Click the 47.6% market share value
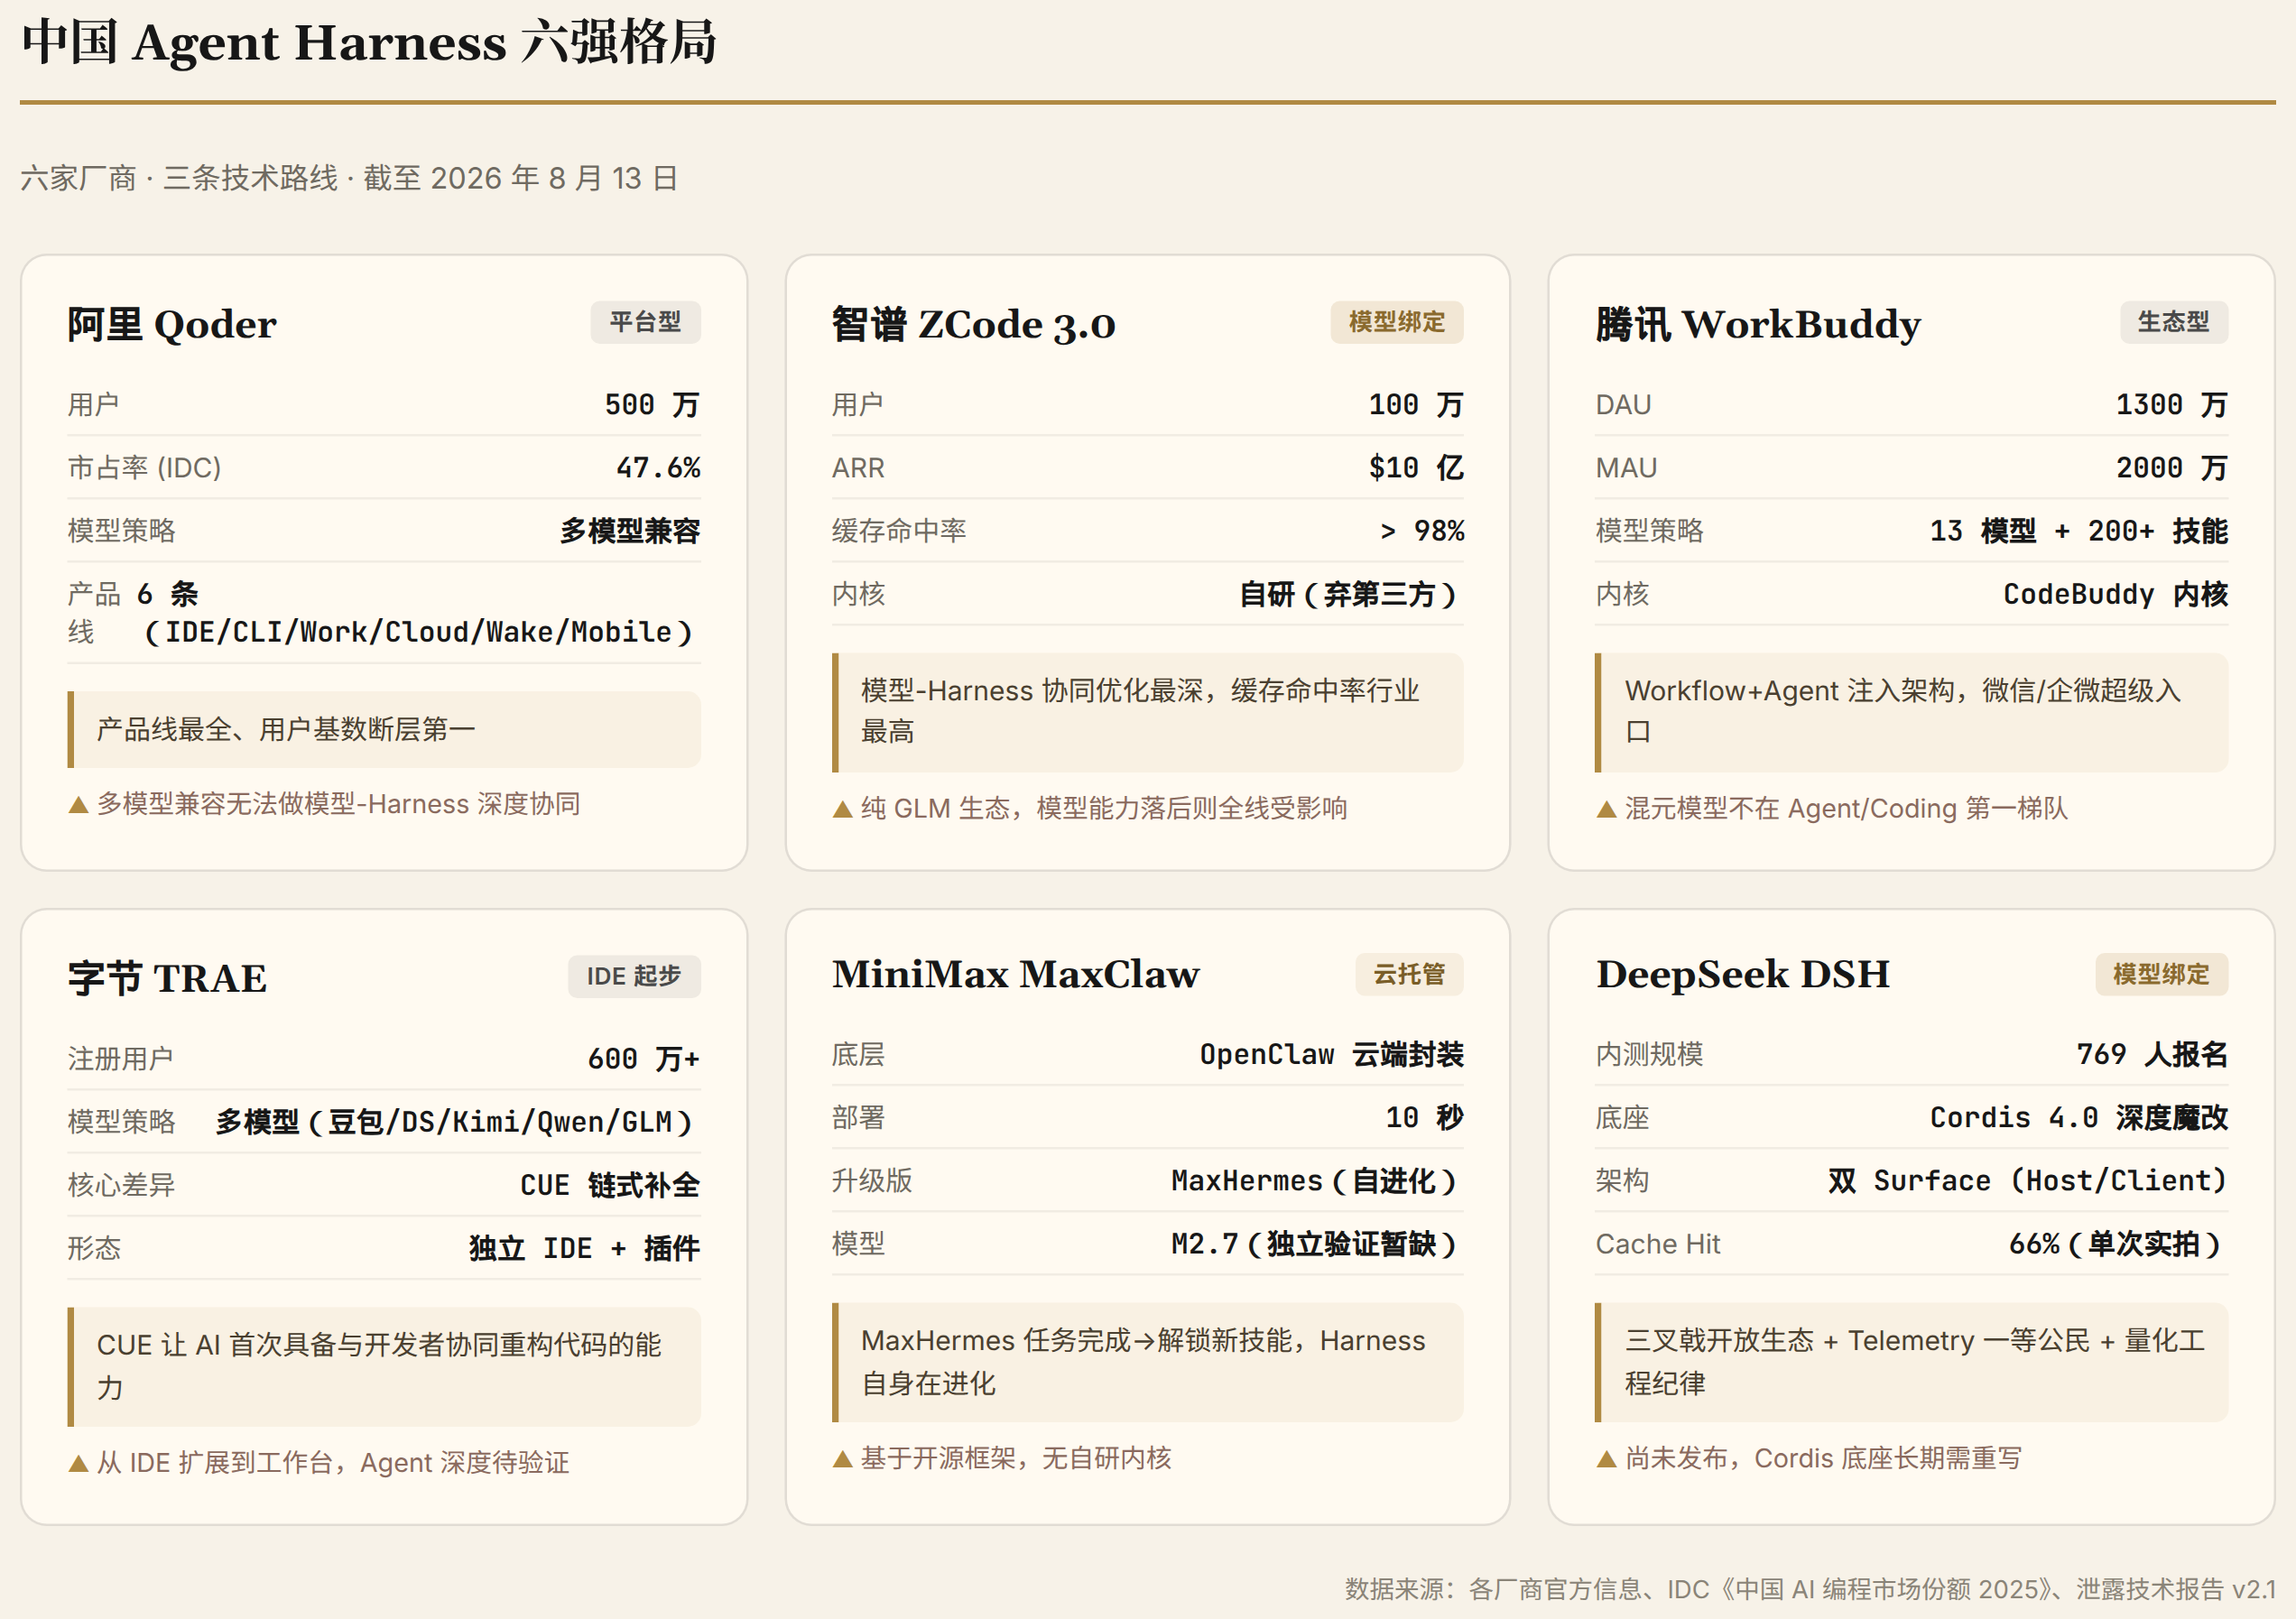The image size is (2296, 1619). click(658, 468)
